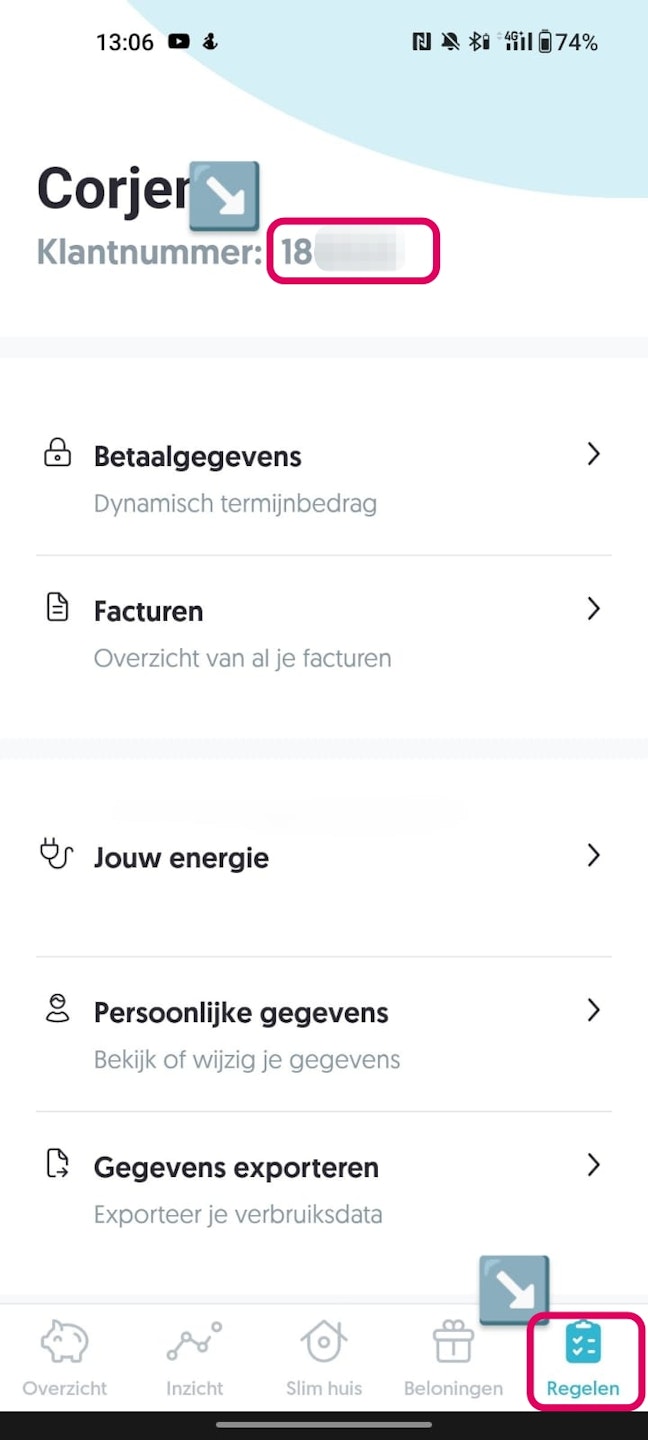Viewport: 648px width, 1440px height.
Task: Tap the house Slim huis icon
Action: click(324, 1342)
